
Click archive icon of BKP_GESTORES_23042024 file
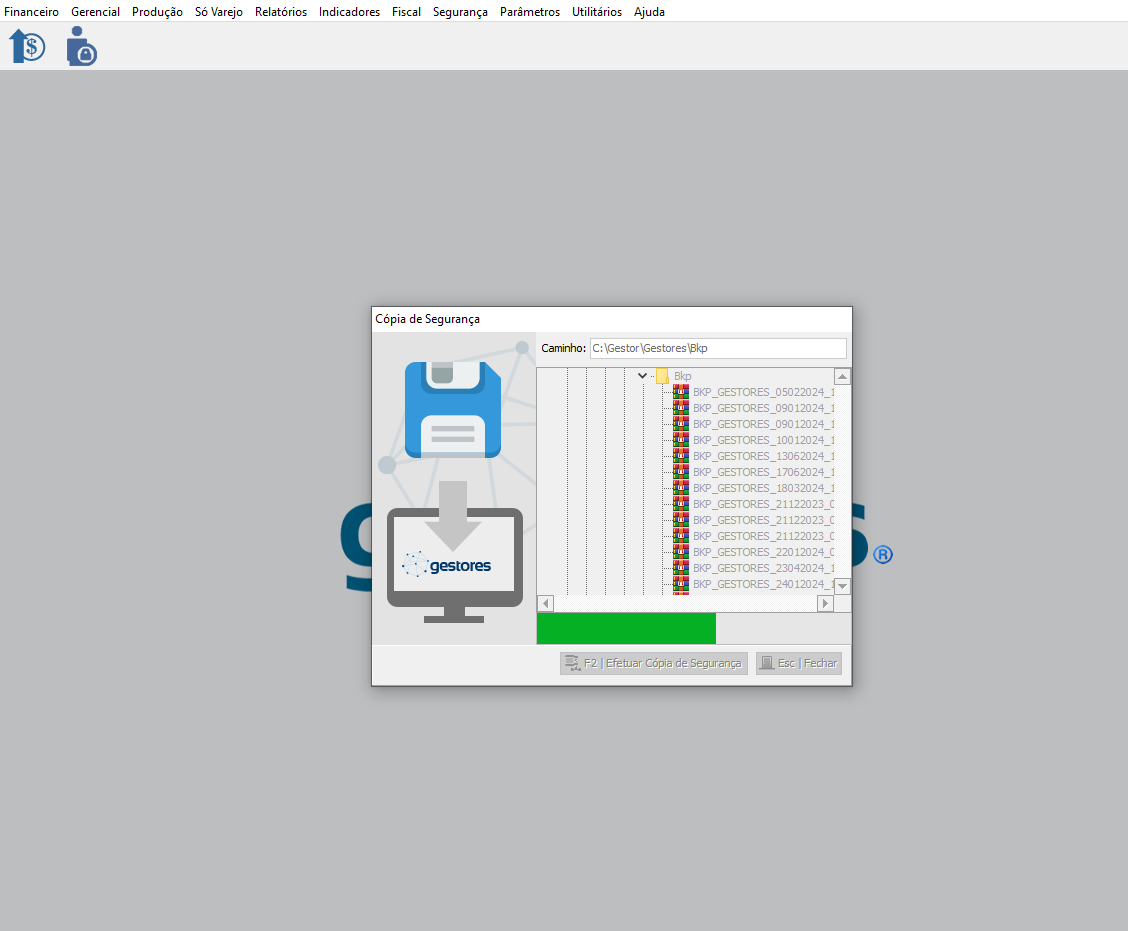[681, 568]
